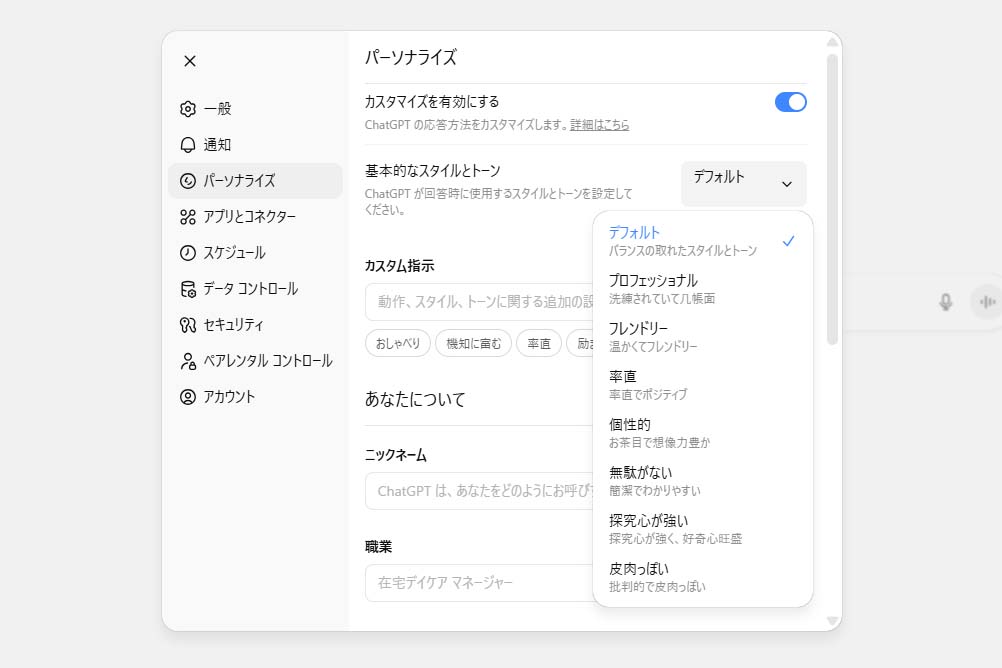This screenshot has width=1002, height=668.
Task: Click the 一般 gear icon
Action: [x=188, y=109]
